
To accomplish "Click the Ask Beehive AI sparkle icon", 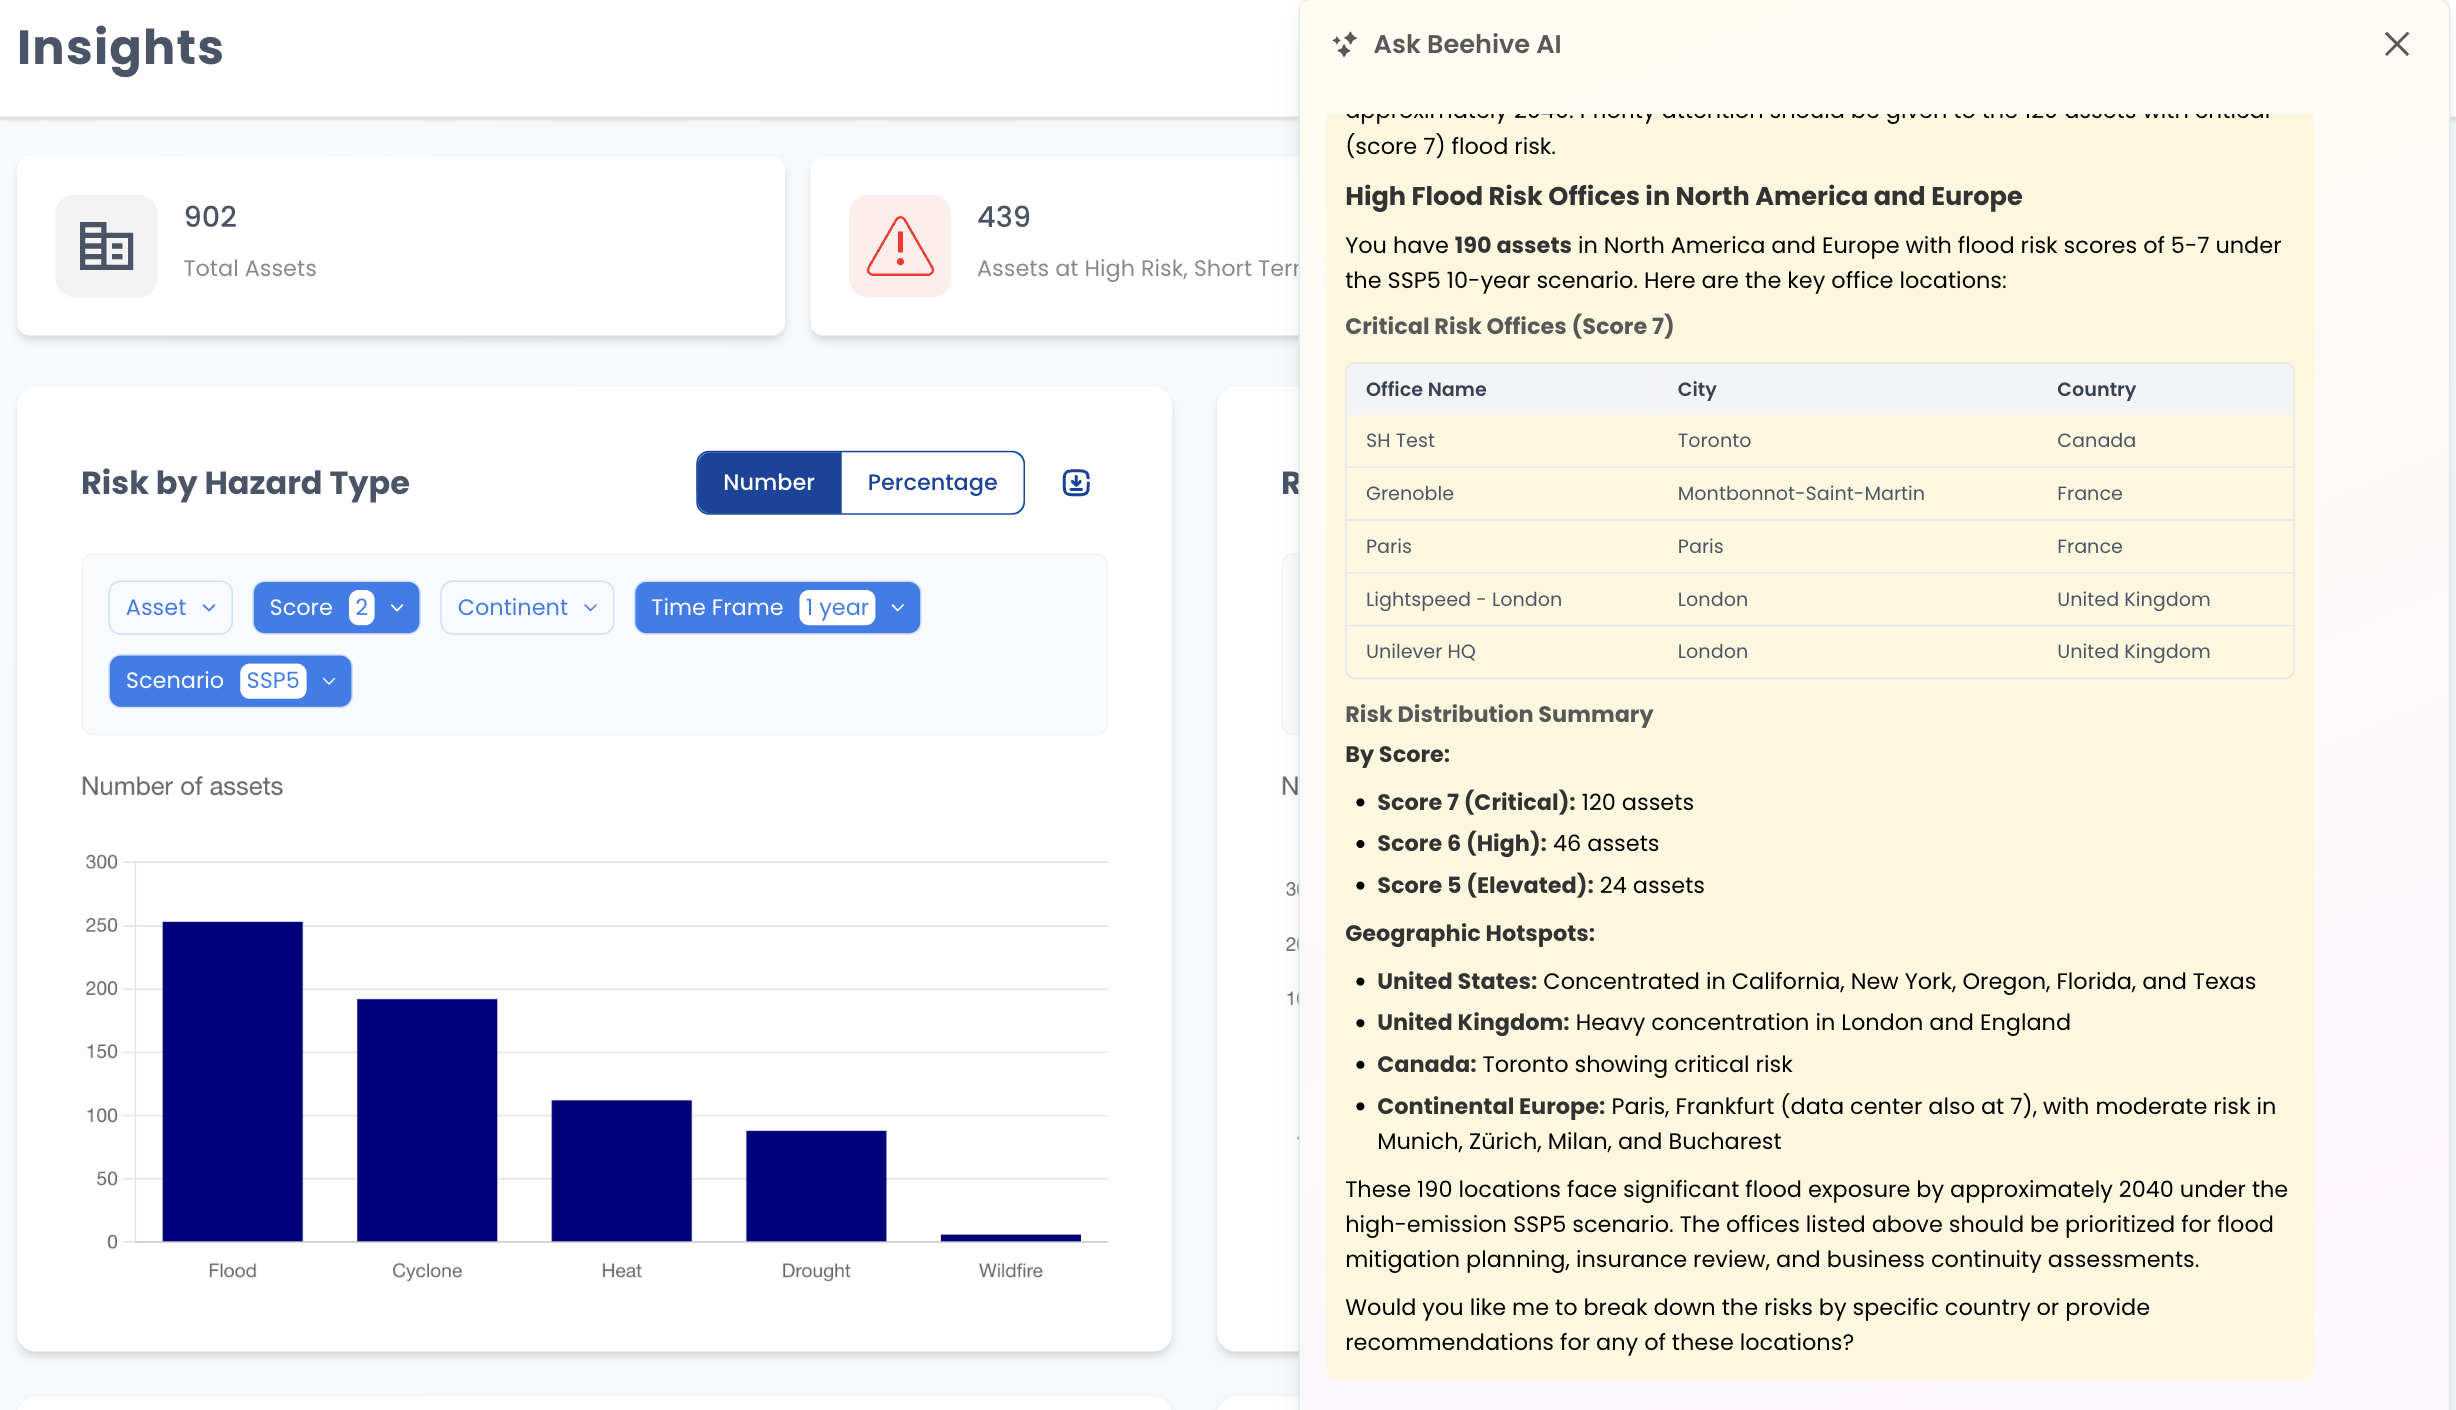I will point(1345,44).
